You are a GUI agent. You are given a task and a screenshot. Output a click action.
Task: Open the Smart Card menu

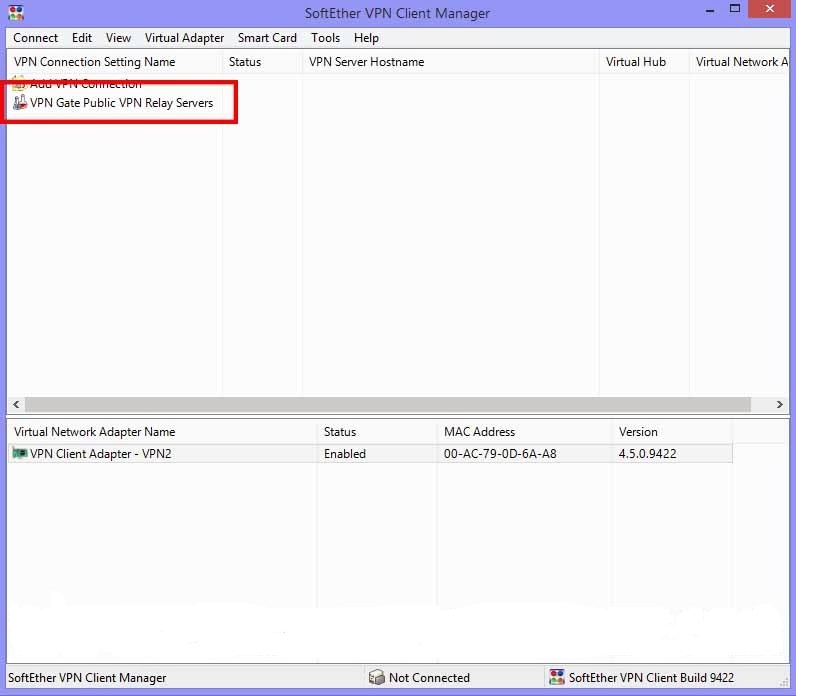[x=267, y=38]
